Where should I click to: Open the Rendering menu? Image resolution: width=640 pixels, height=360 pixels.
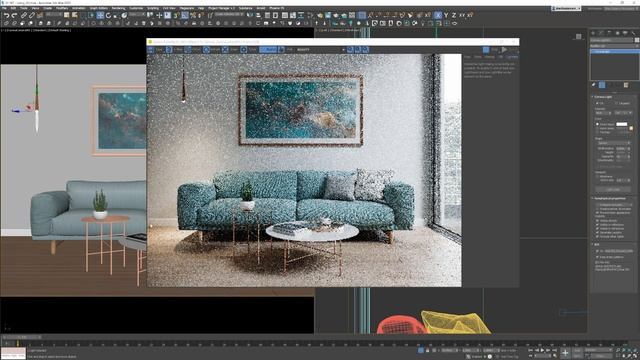pos(118,8)
